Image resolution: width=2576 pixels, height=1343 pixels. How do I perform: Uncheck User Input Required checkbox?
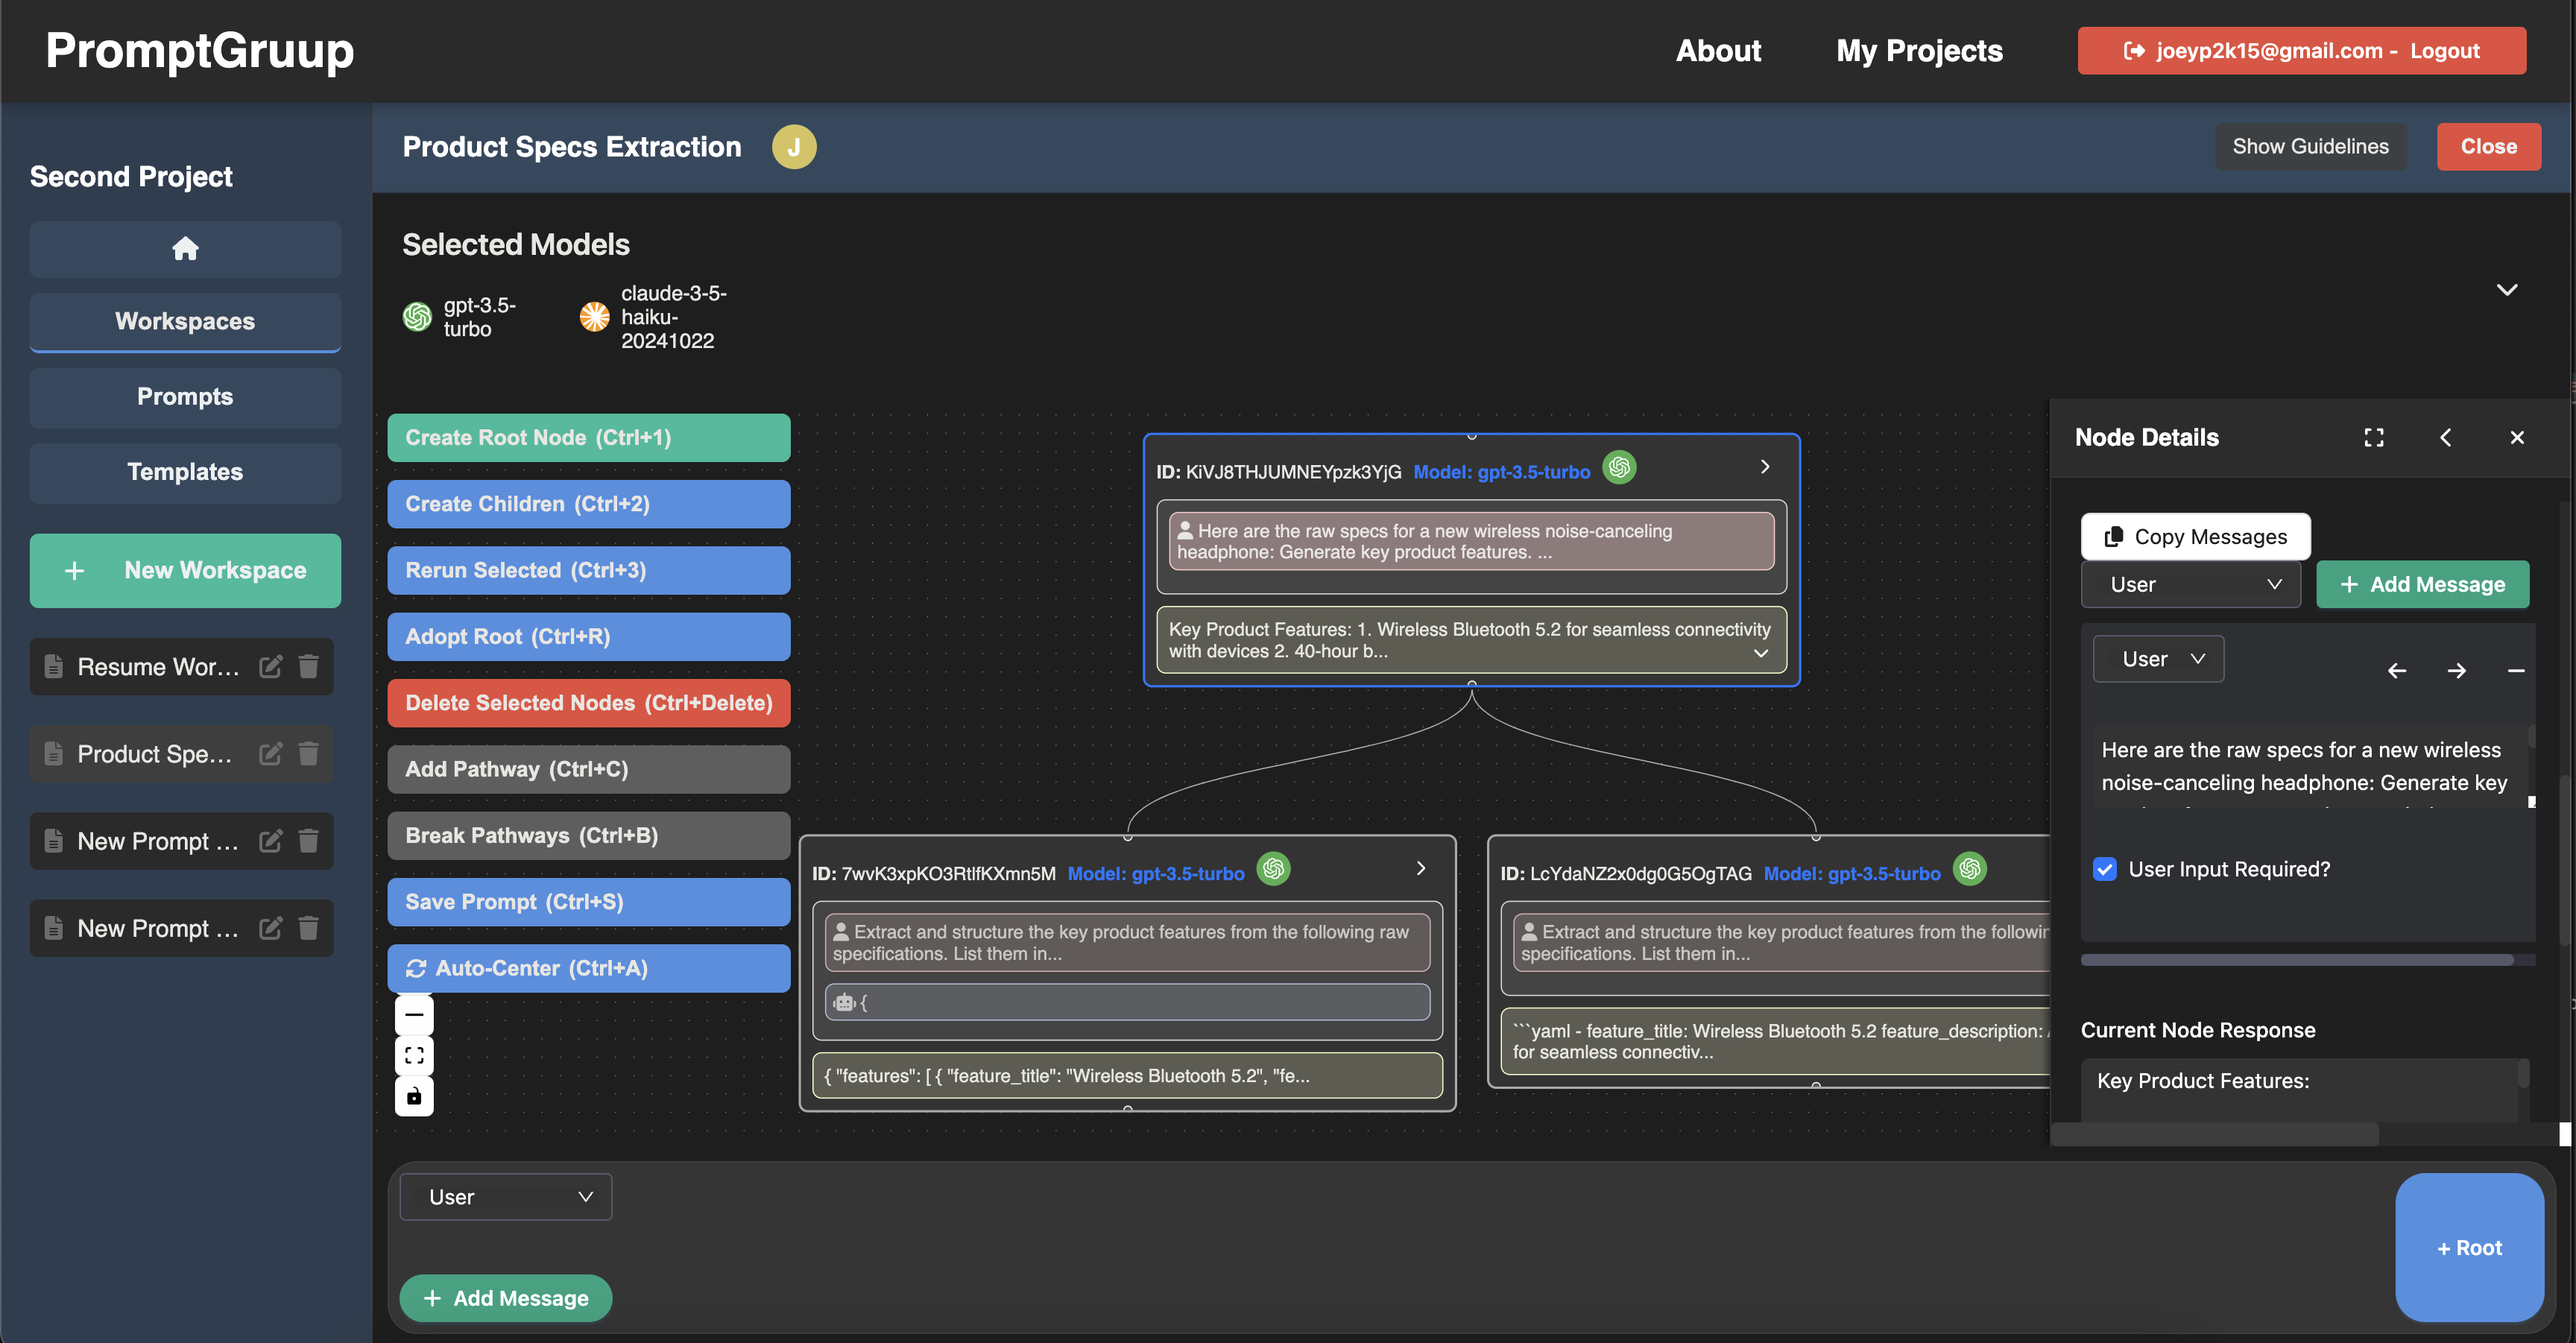coord(2104,869)
